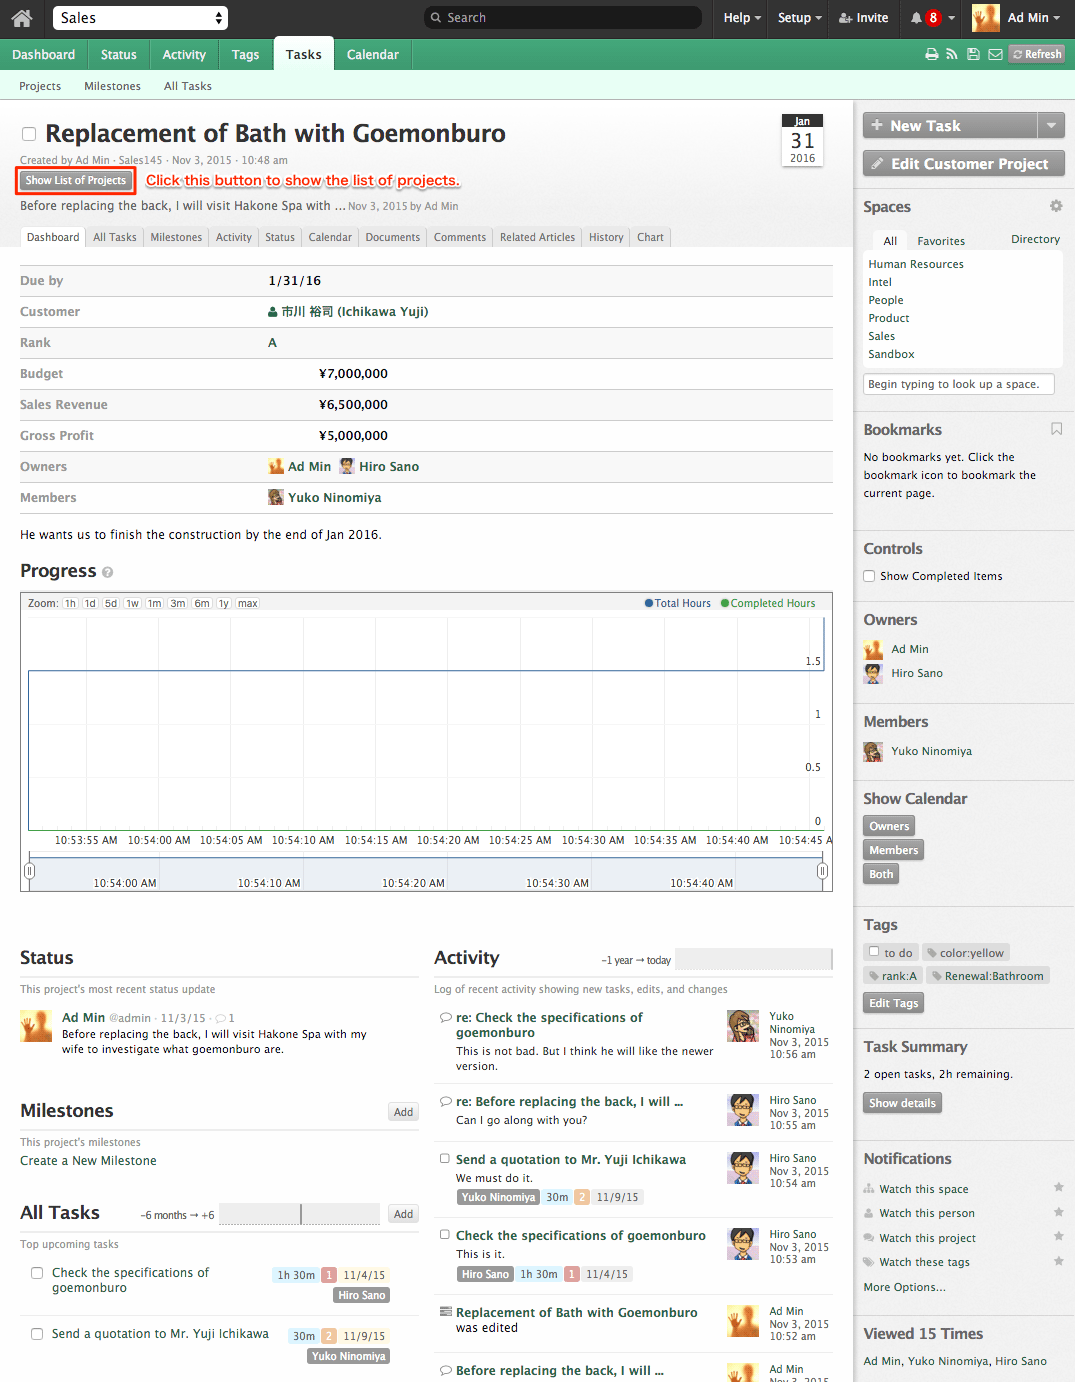Click Ad Min's avatar in the top bar
The image size is (1075, 1382).
986,18
